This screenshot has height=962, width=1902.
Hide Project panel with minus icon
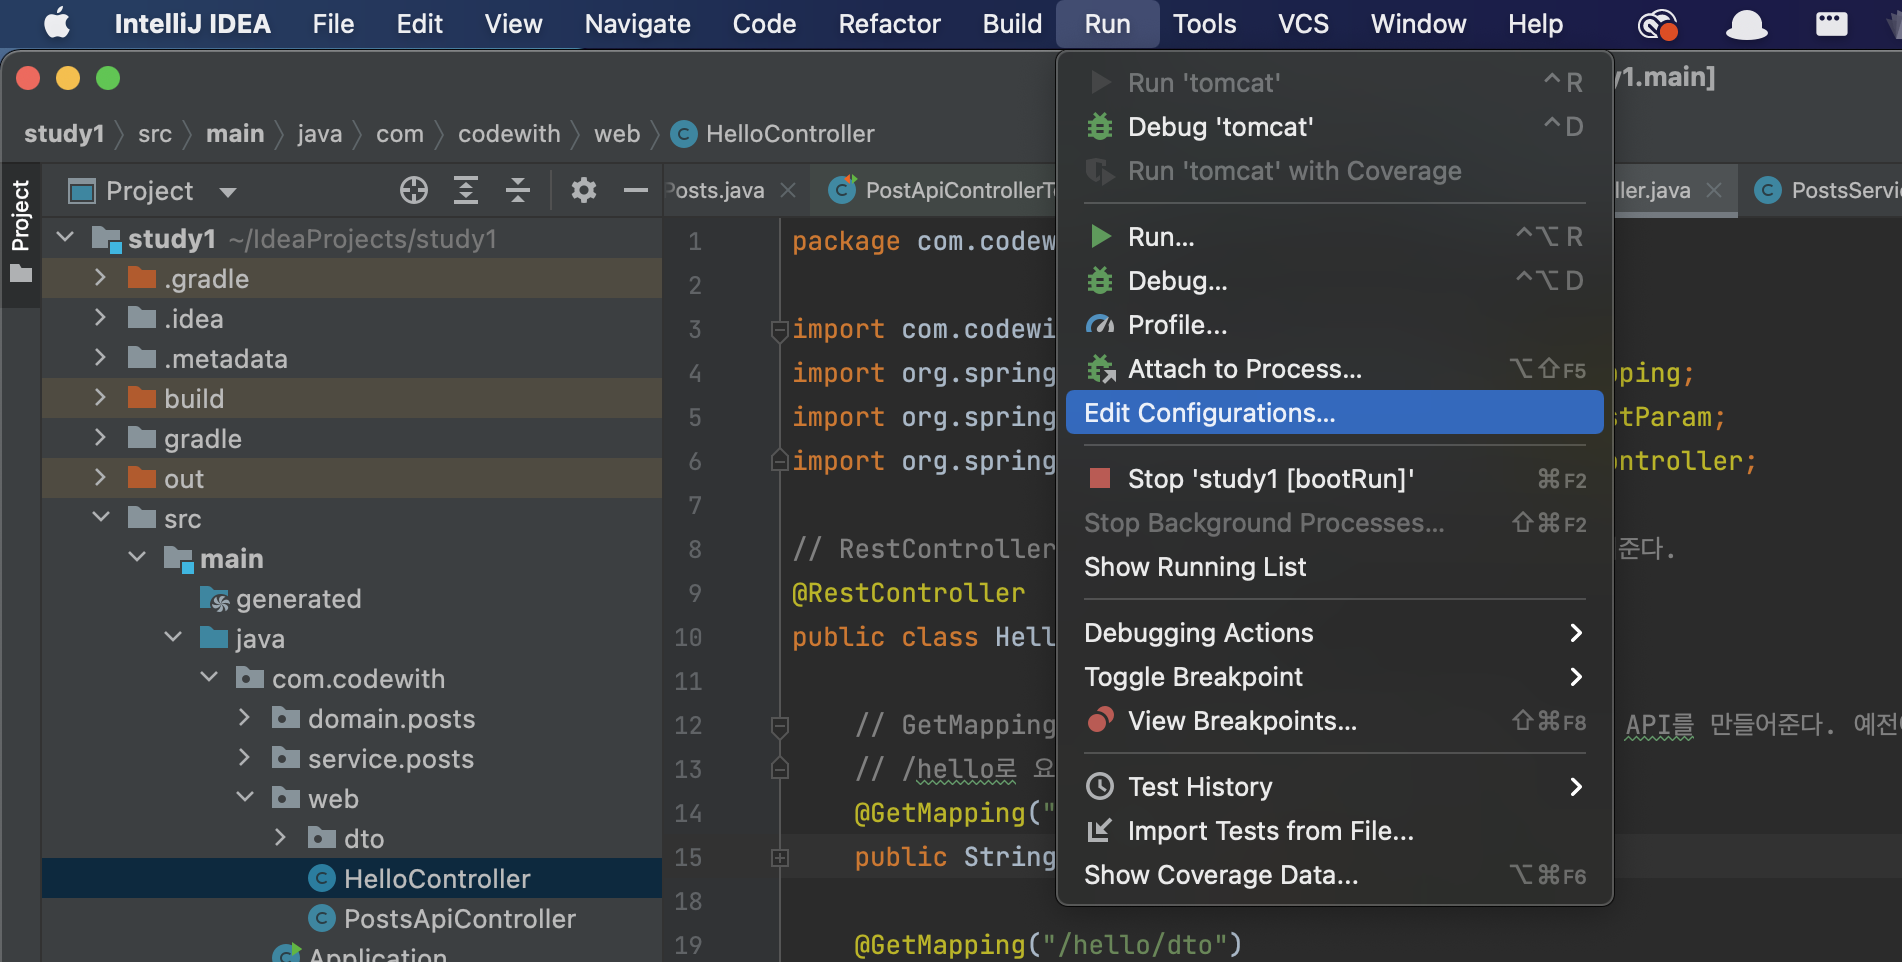pyautogui.click(x=636, y=190)
